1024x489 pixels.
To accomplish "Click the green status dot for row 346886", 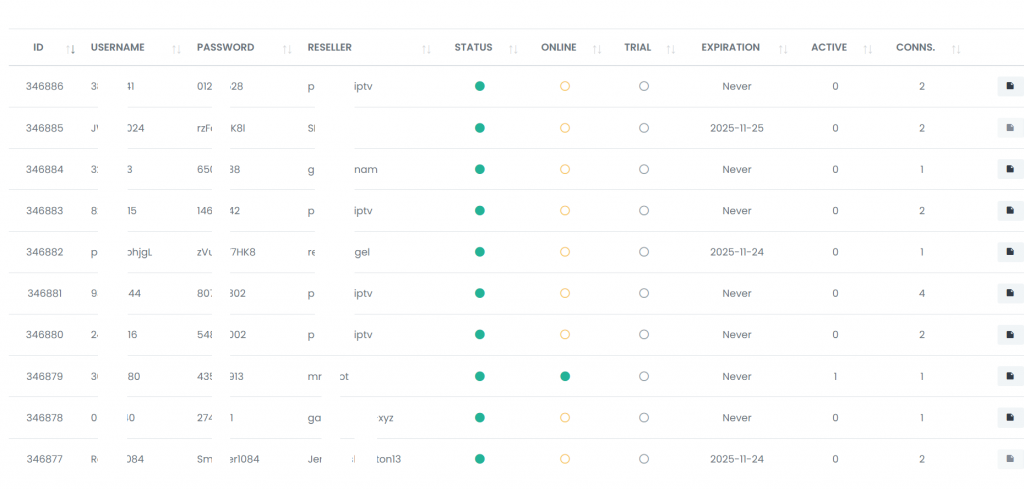I will 480,86.
